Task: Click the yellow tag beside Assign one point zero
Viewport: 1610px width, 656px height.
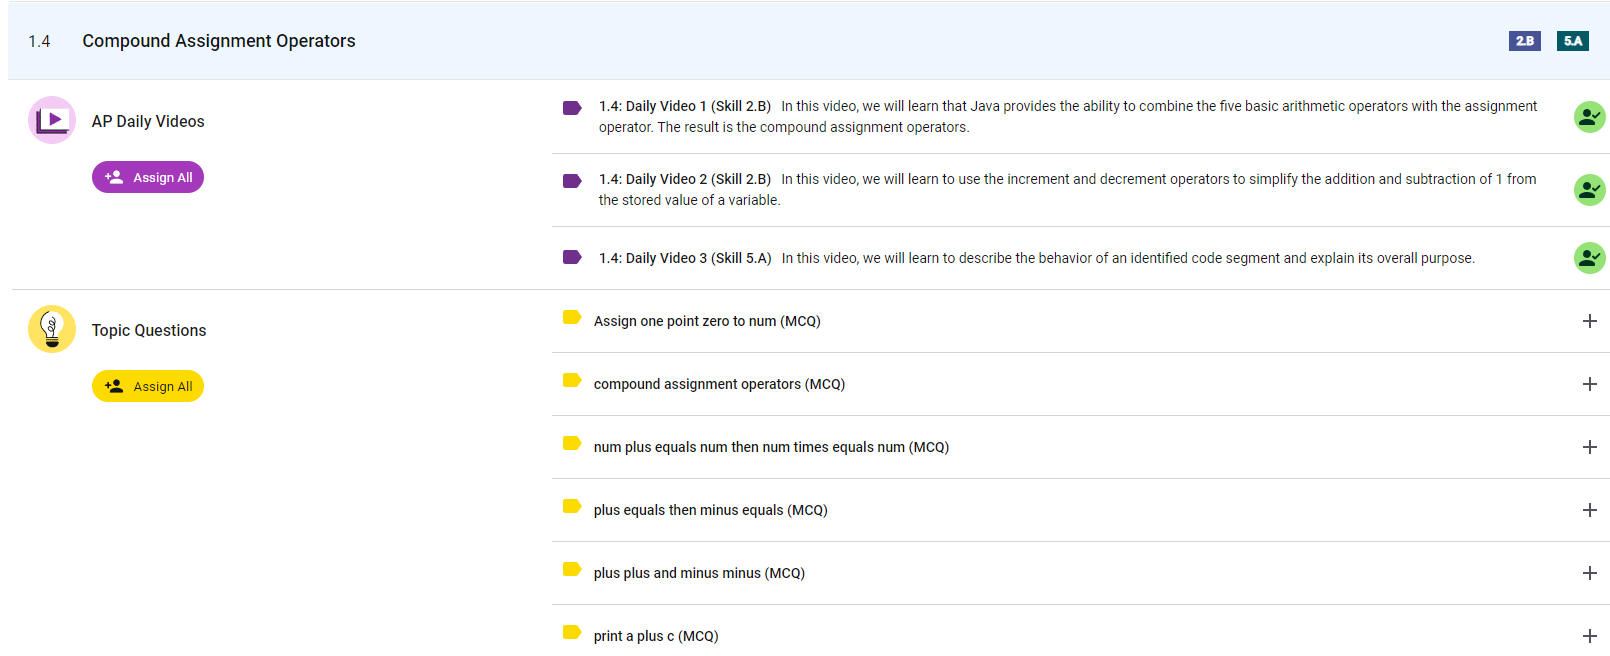Action: [572, 317]
